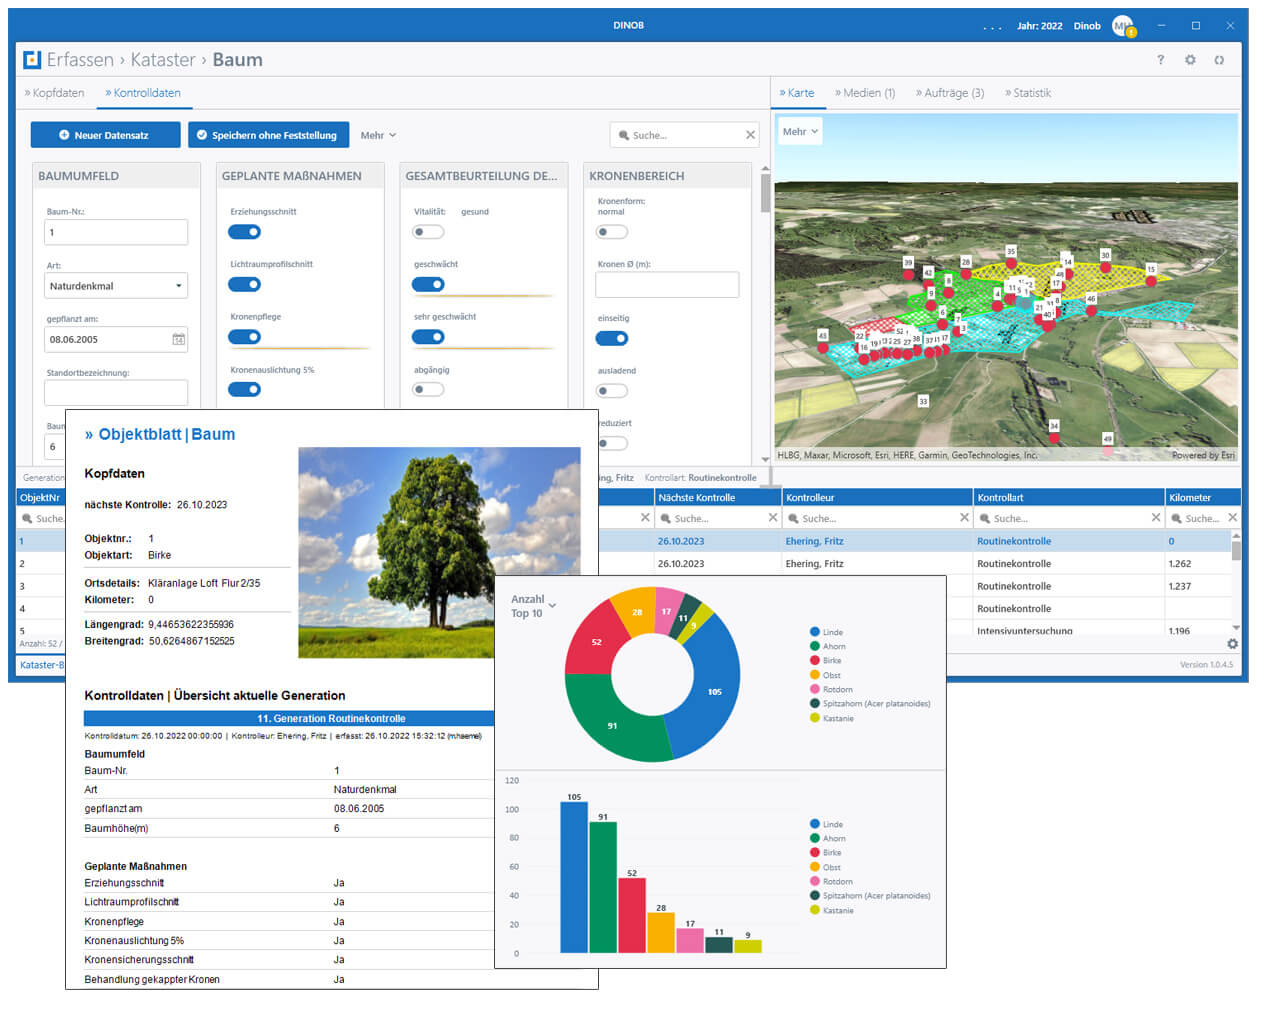Click the Baum-Nr. input field
The image size is (1280, 1024).
[x=116, y=232]
